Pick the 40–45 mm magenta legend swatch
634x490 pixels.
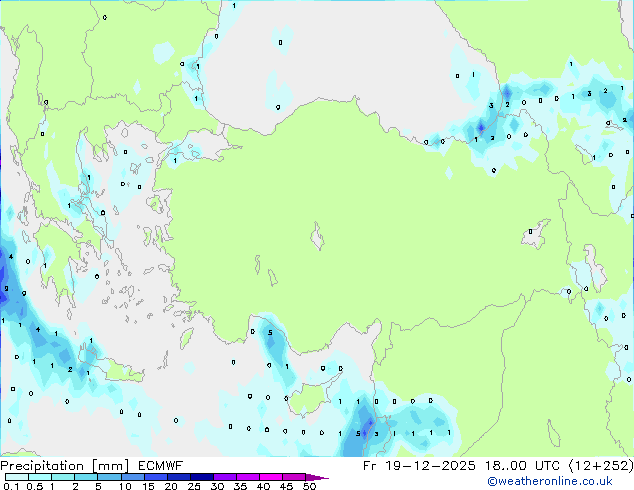click(x=271, y=477)
